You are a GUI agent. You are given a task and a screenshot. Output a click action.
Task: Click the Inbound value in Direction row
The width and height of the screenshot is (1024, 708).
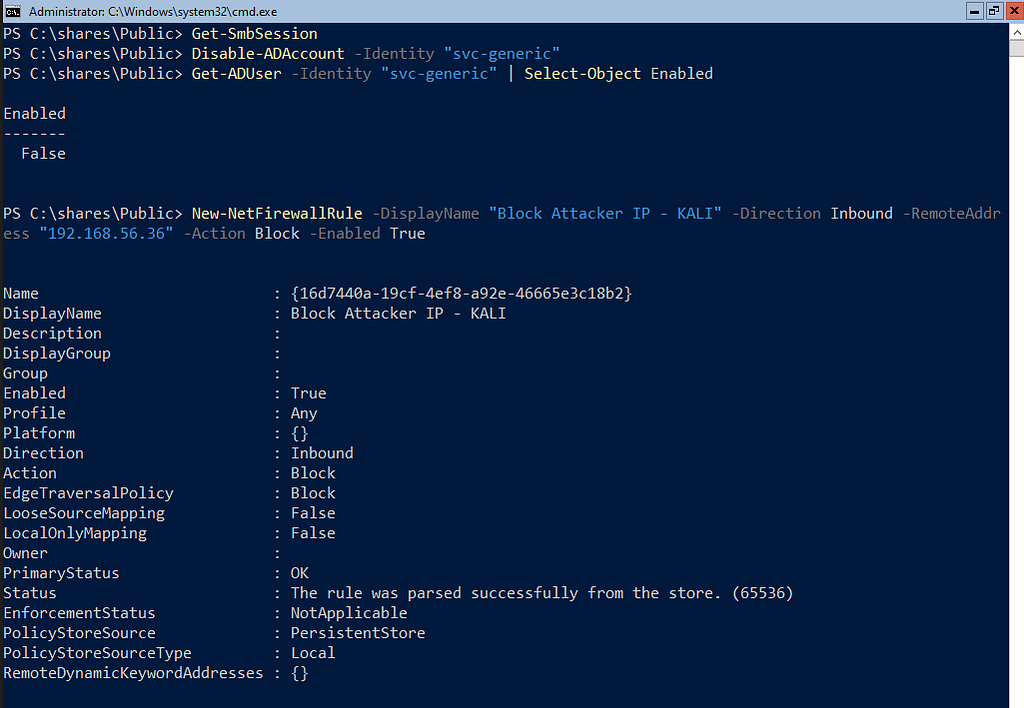click(x=322, y=453)
